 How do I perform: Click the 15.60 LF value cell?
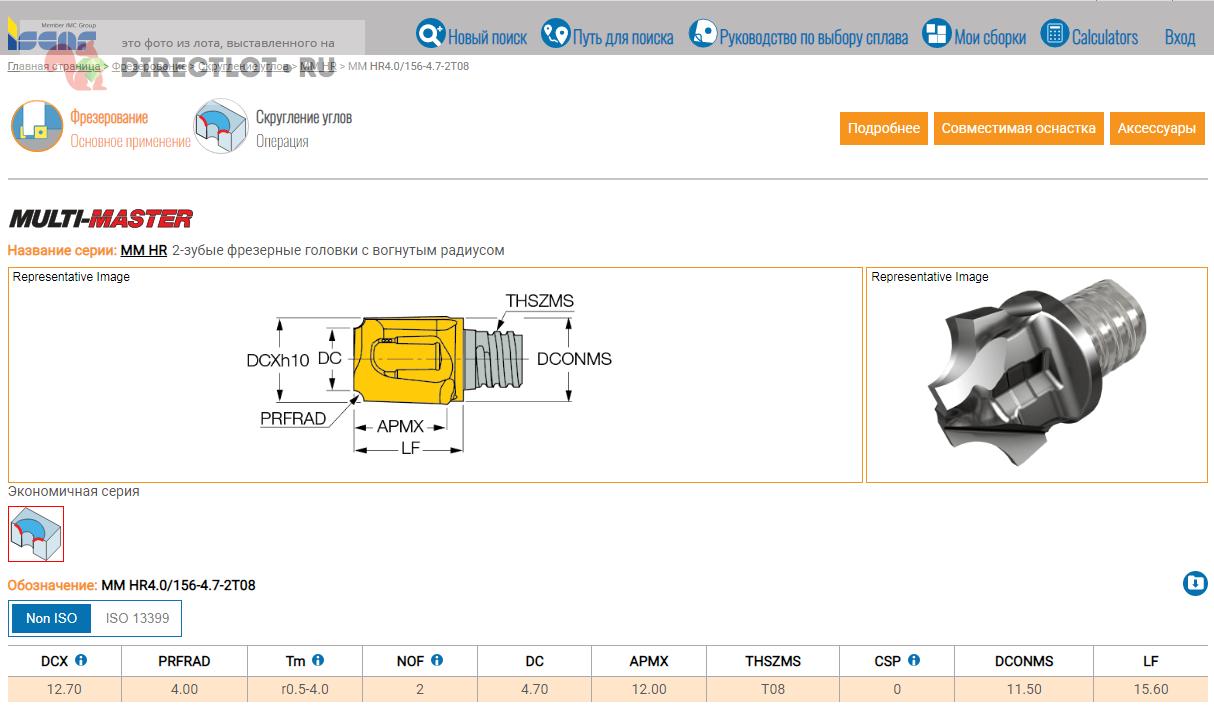click(1151, 689)
